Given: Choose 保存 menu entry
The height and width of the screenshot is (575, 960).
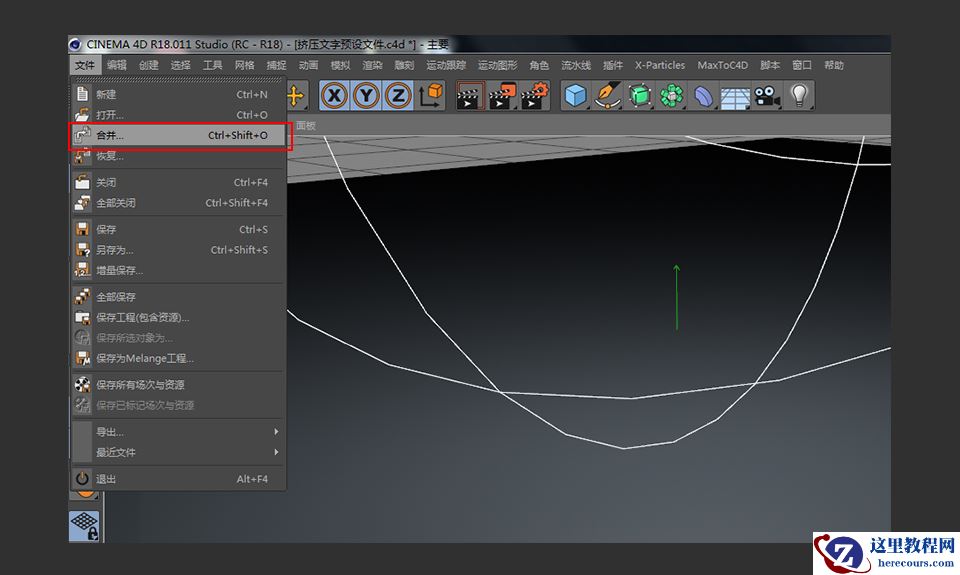Looking at the screenshot, I should [179, 230].
